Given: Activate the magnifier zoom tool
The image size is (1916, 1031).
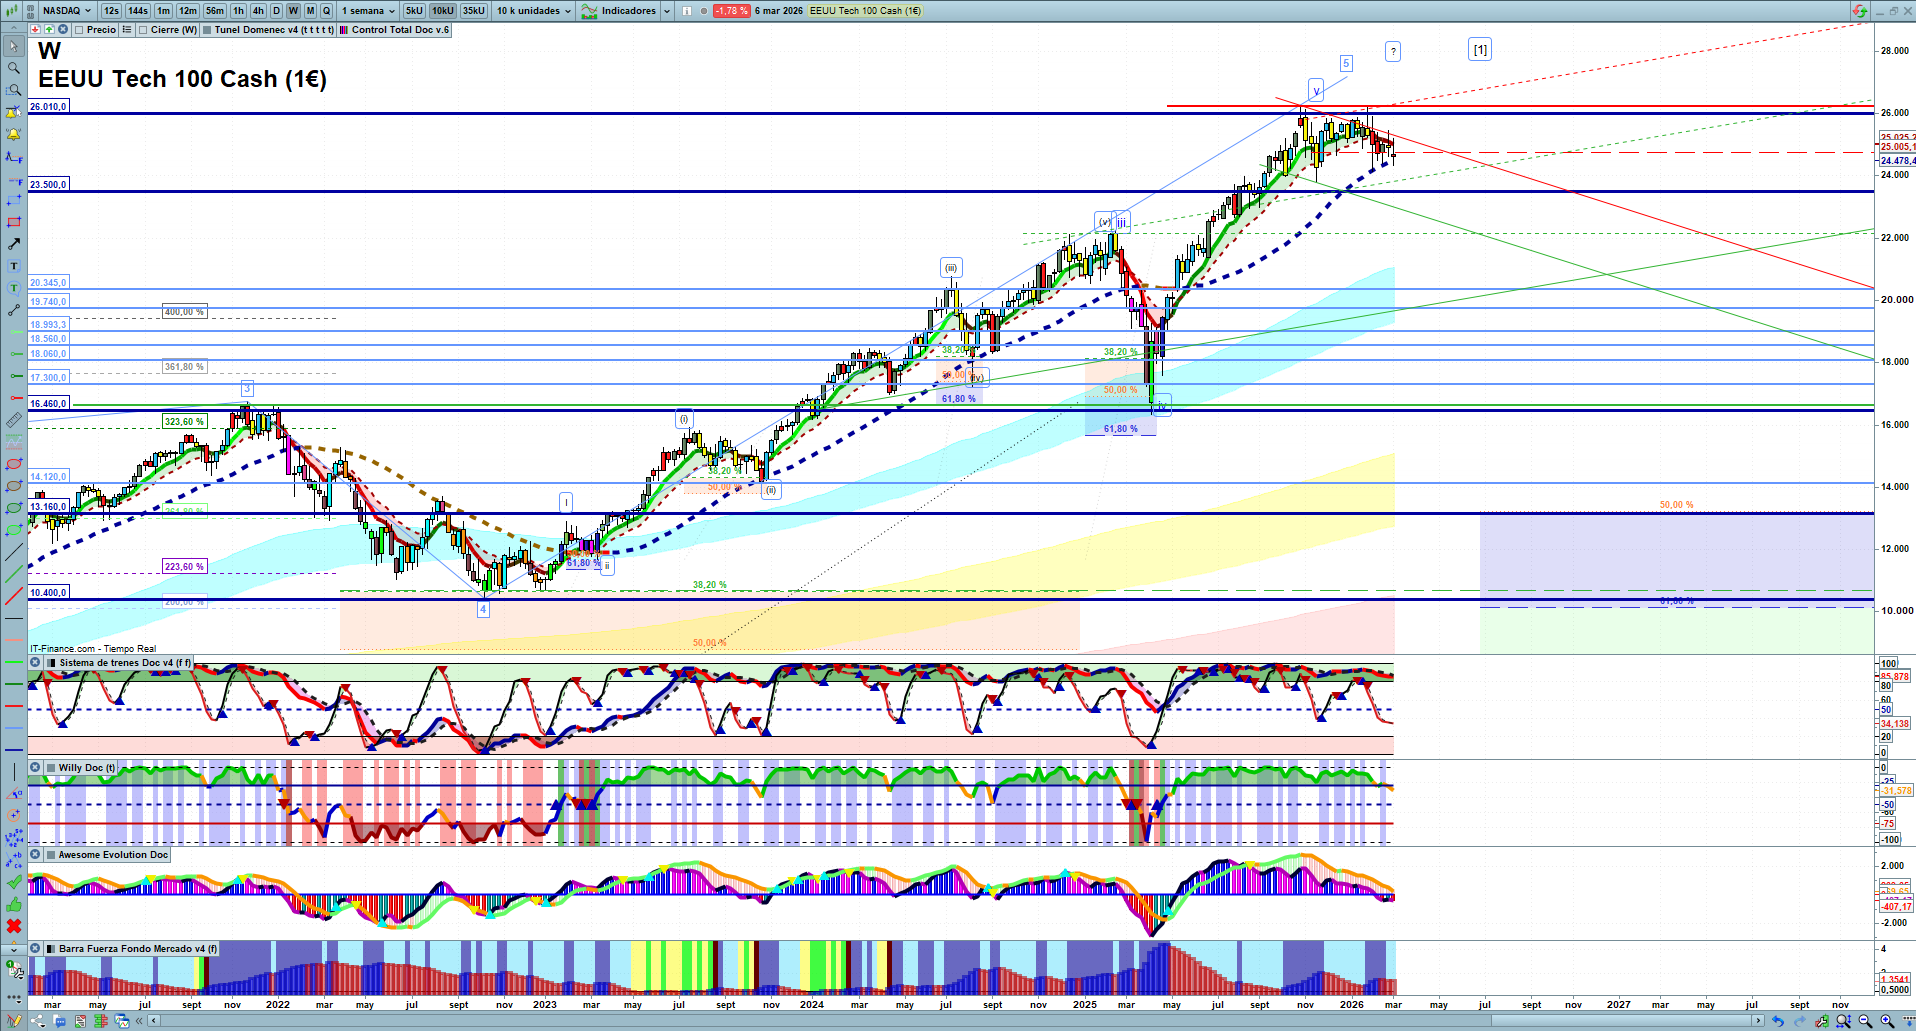Looking at the screenshot, I should tap(14, 68).
